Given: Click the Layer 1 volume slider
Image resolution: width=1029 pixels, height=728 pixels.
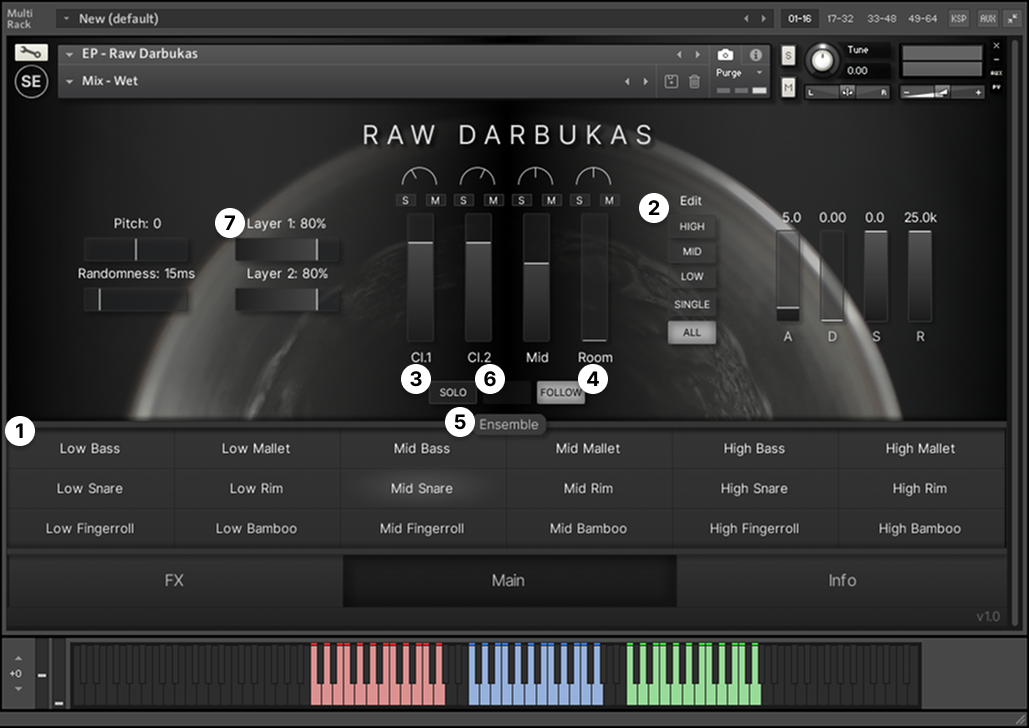Looking at the screenshot, I should coord(288,249).
